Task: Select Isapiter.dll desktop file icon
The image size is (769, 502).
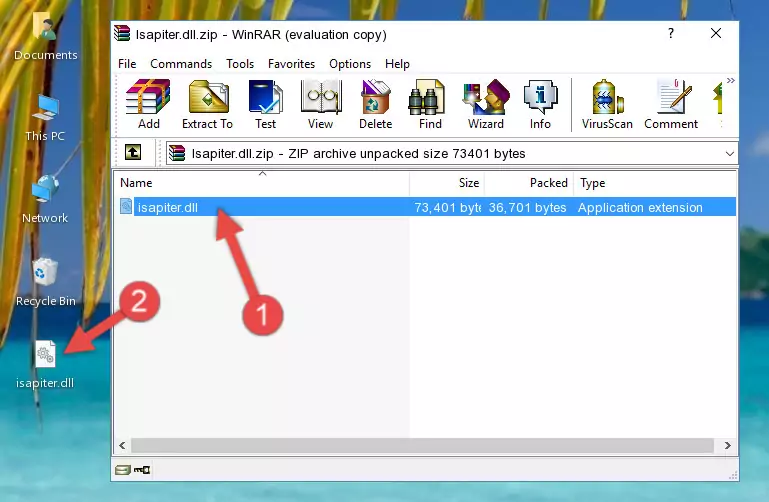Action: [45, 365]
